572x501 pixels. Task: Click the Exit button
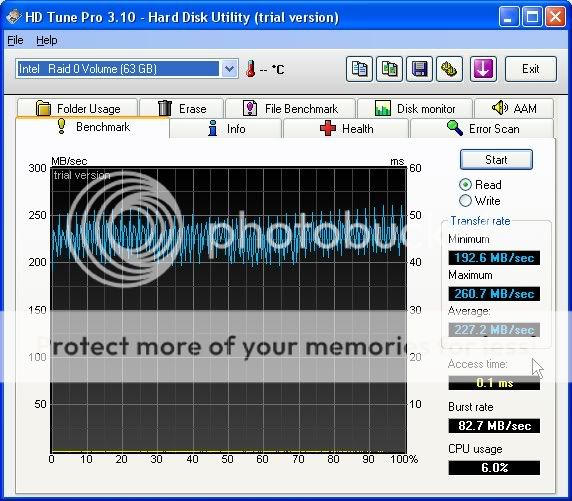coord(531,69)
